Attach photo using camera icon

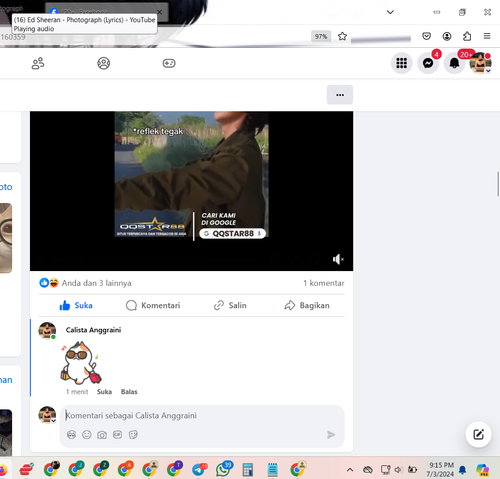point(102,435)
